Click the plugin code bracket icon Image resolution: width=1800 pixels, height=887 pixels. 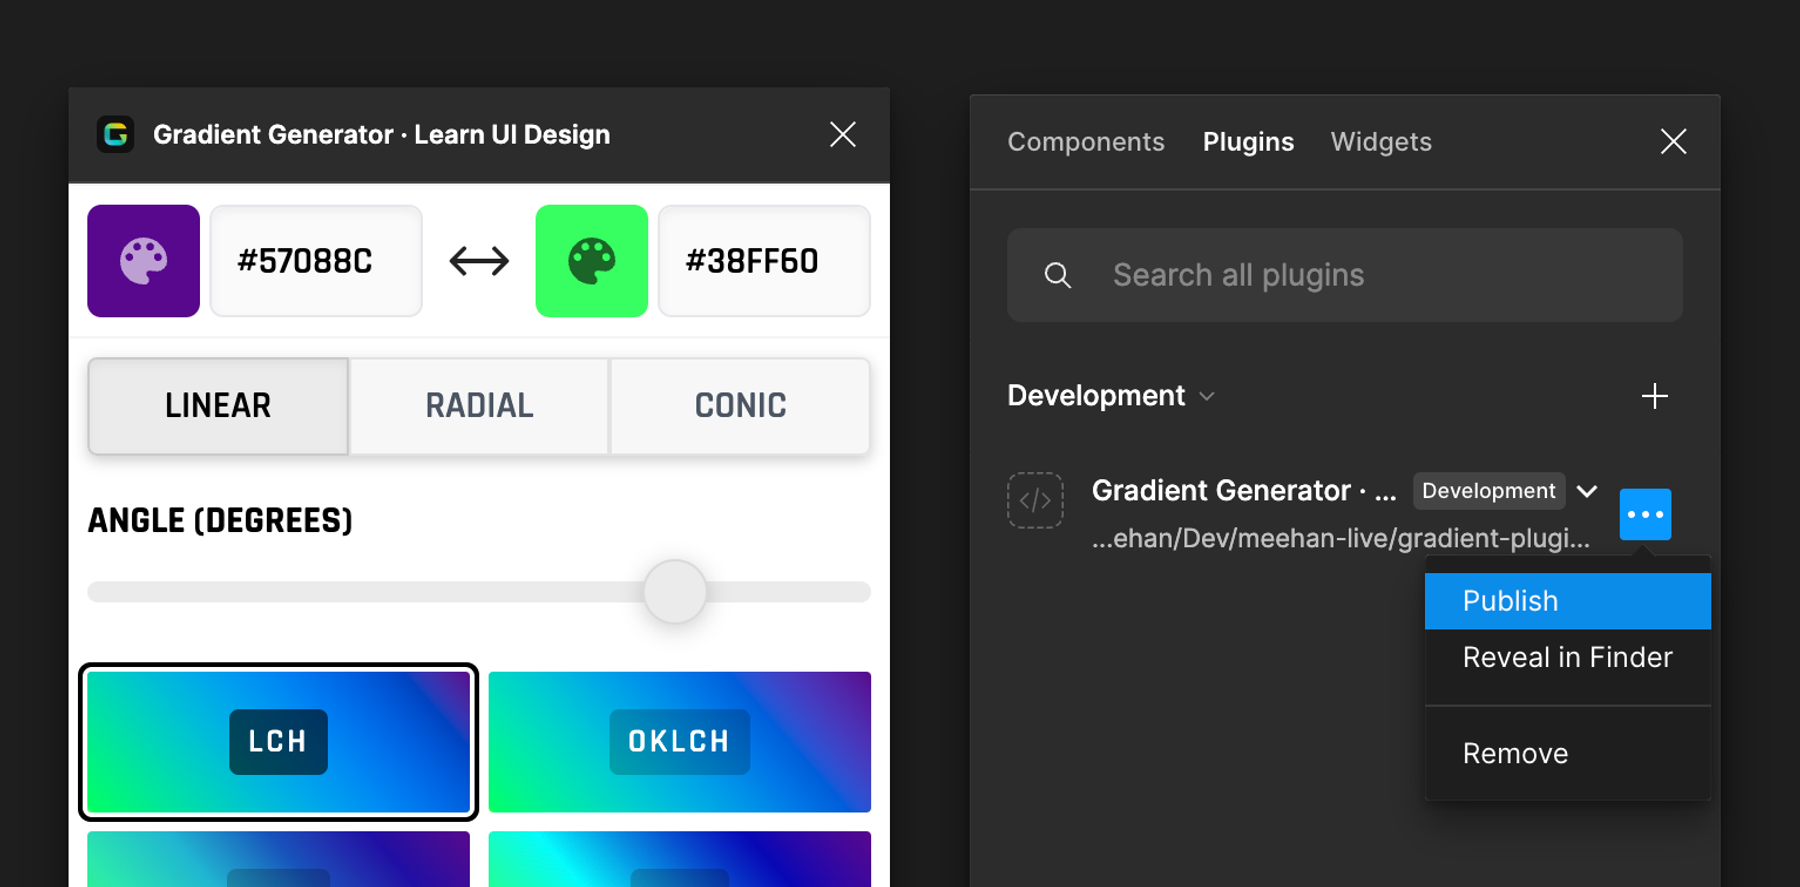coord(1035,500)
